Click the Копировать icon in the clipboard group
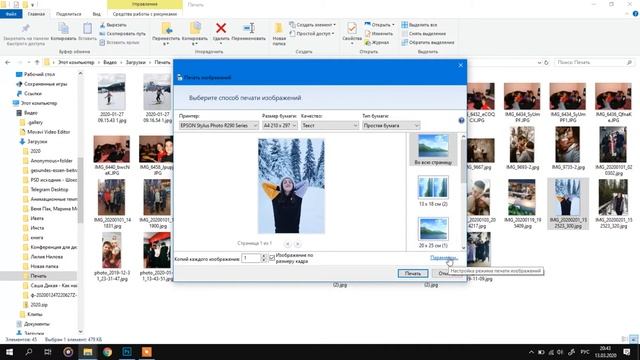The height and width of the screenshot is (360, 640). 63,29
